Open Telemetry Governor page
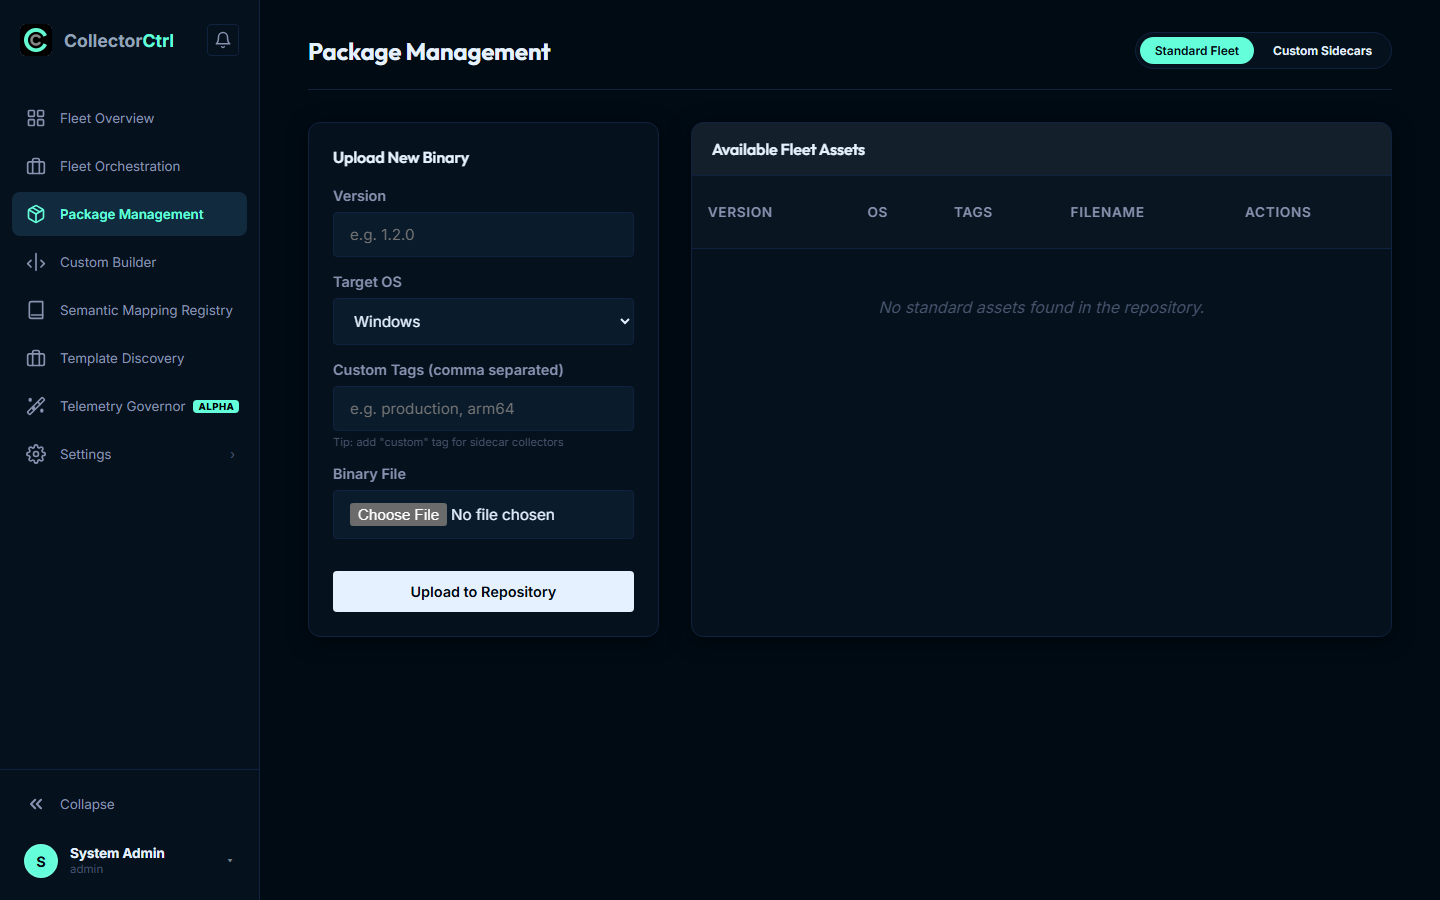 coord(129,406)
